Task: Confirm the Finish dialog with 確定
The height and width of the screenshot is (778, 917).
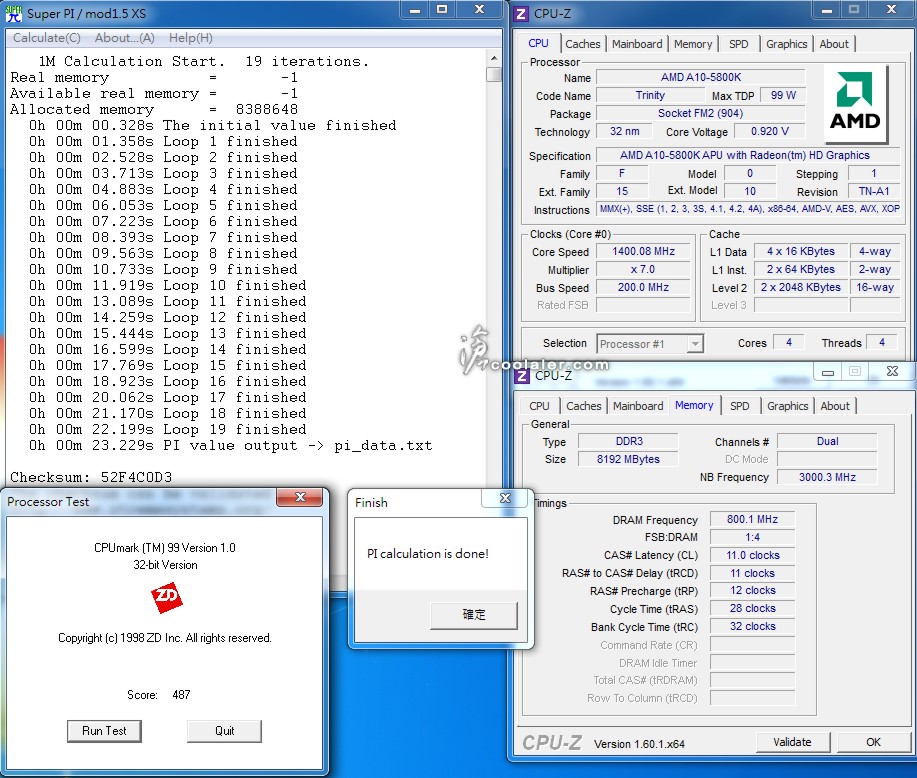Action: point(474,615)
